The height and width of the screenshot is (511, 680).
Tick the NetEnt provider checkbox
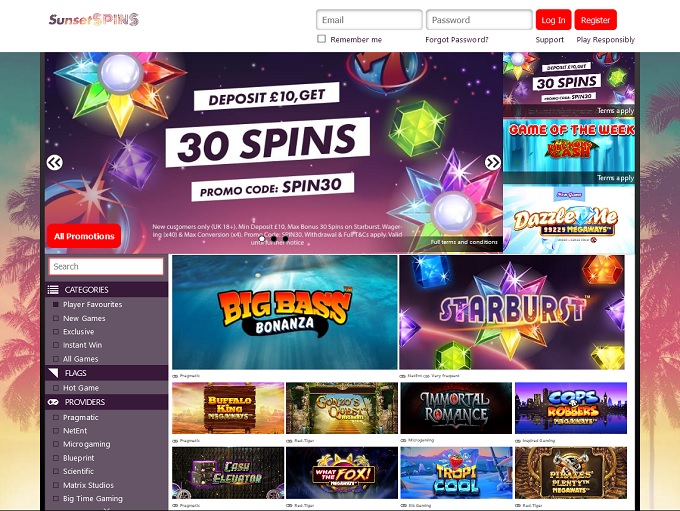56,431
